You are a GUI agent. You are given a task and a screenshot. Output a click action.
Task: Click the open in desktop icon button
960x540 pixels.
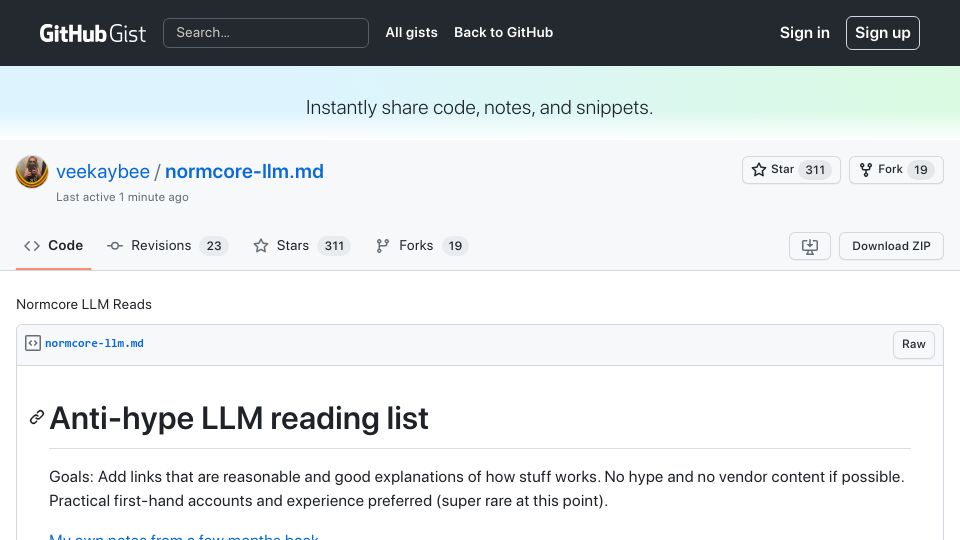click(x=809, y=246)
